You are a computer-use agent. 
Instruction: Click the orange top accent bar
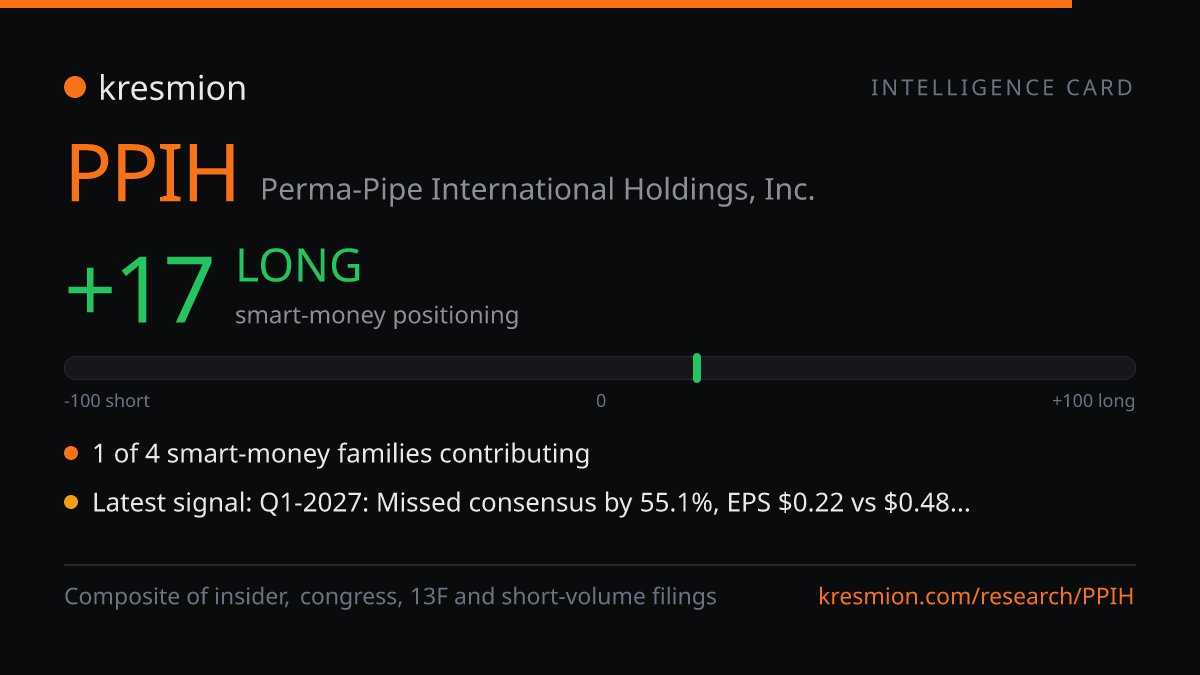coord(536,4)
